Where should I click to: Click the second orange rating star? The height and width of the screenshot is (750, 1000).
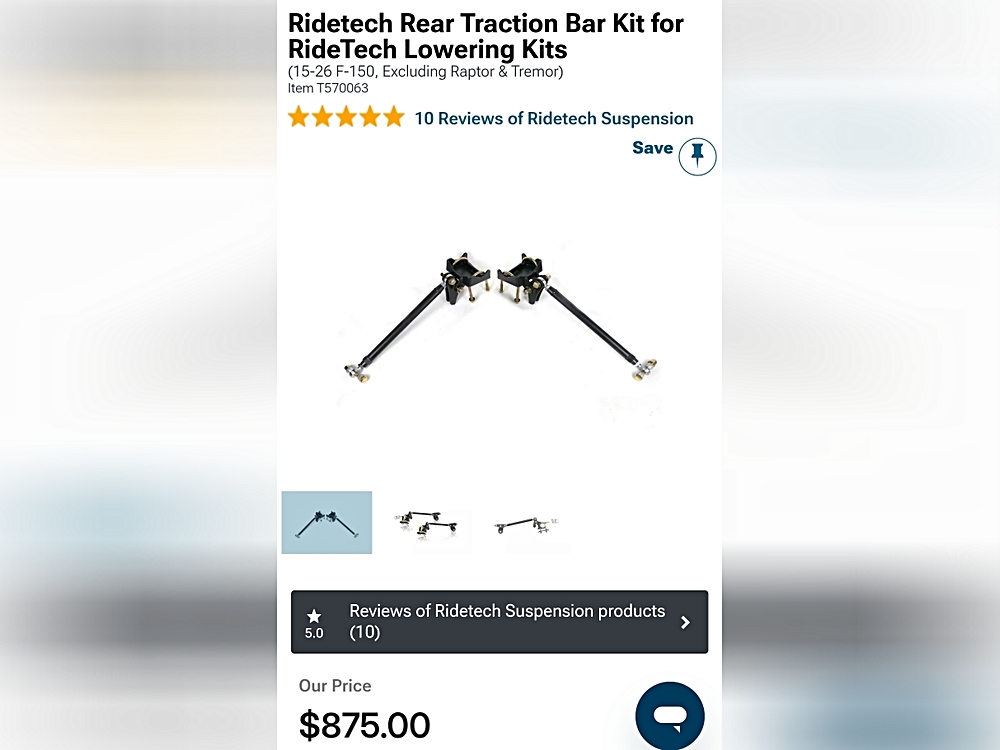click(322, 117)
